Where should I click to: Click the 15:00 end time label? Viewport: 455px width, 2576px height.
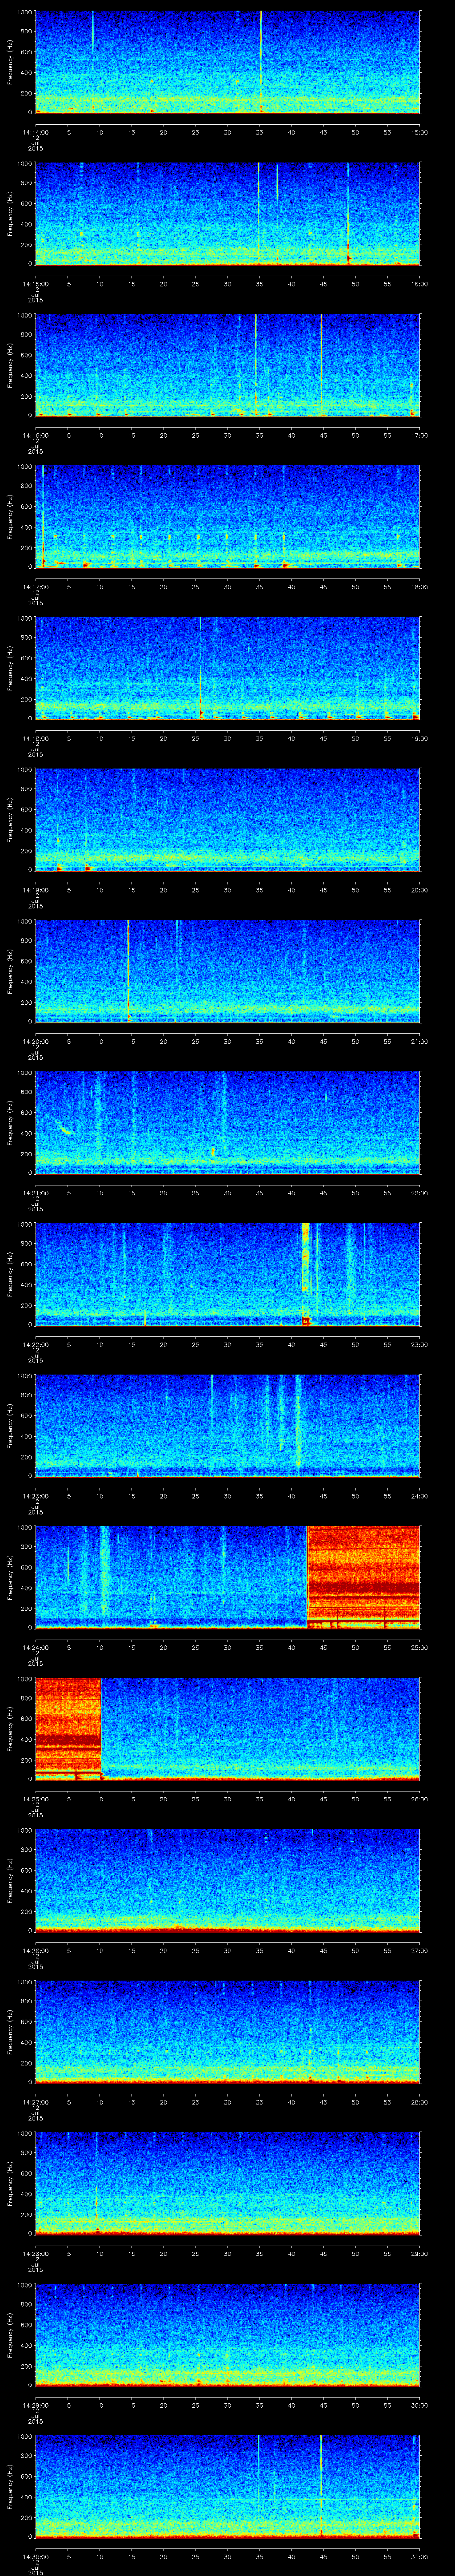pyautogui.click(x=419, y=132)
